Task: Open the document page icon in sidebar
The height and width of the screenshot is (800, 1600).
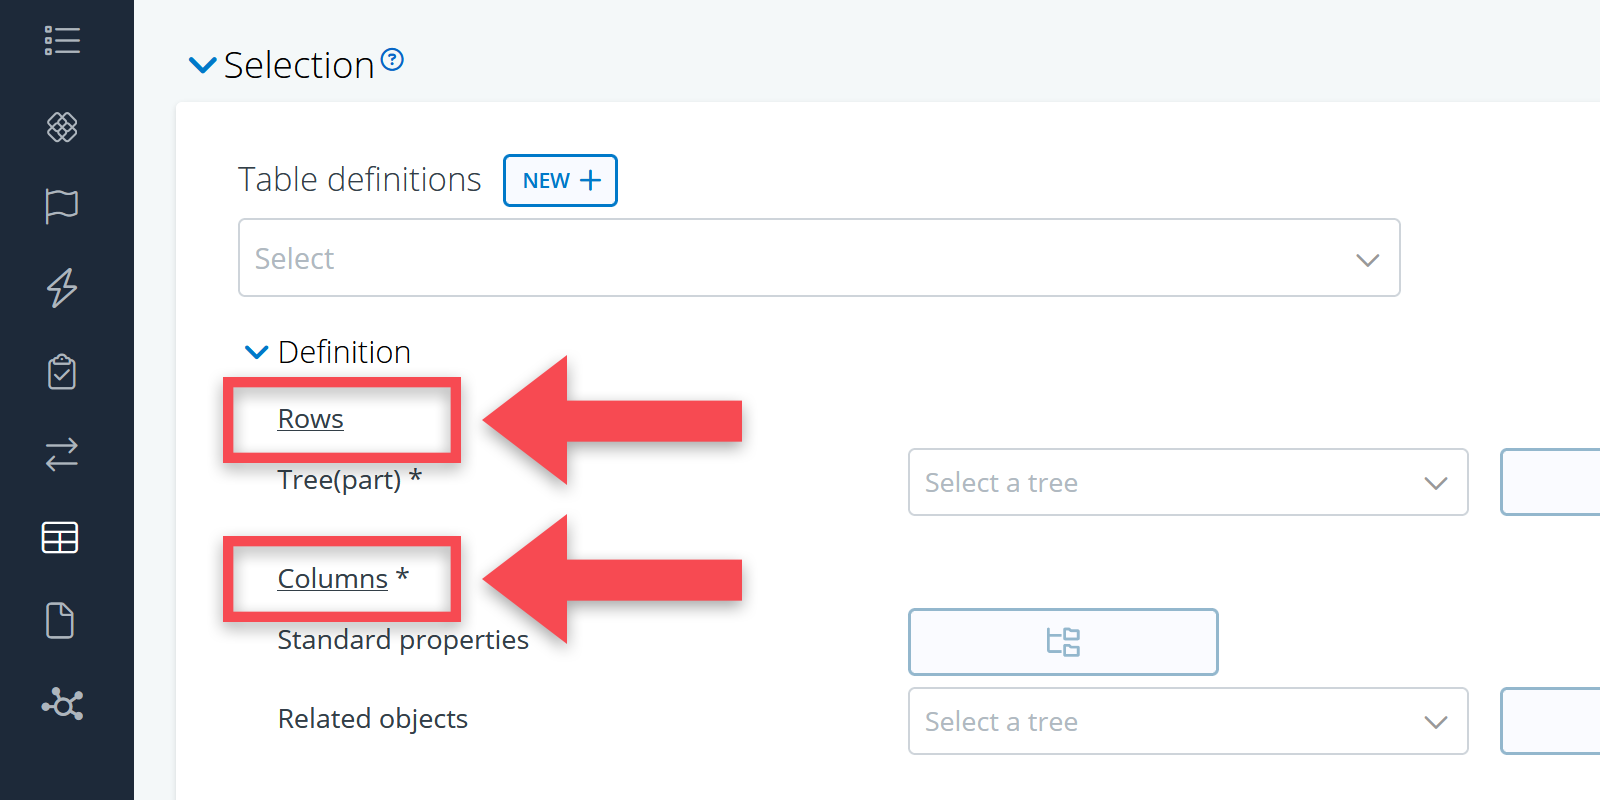Action: (x=60, y=621)
